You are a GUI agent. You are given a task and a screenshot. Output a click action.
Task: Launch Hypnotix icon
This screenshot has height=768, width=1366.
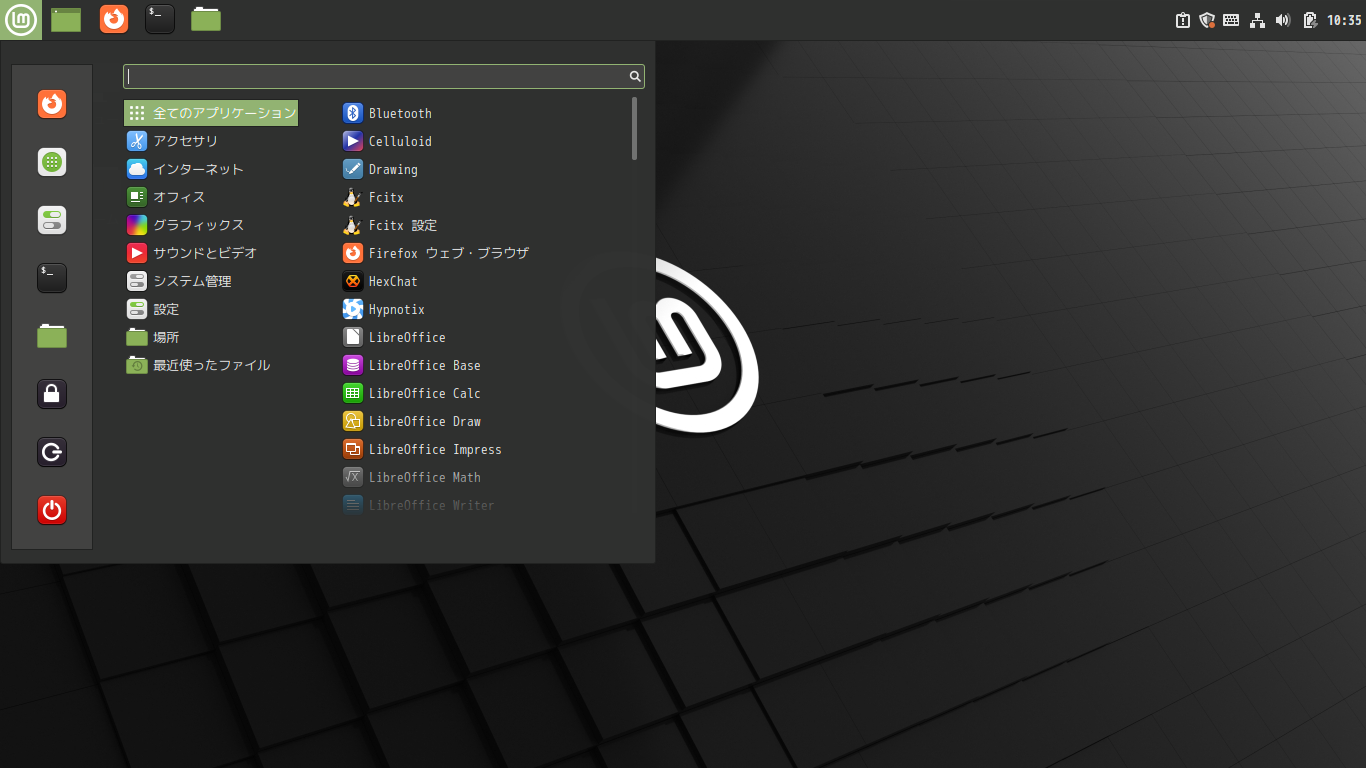[x=352, y=309]
